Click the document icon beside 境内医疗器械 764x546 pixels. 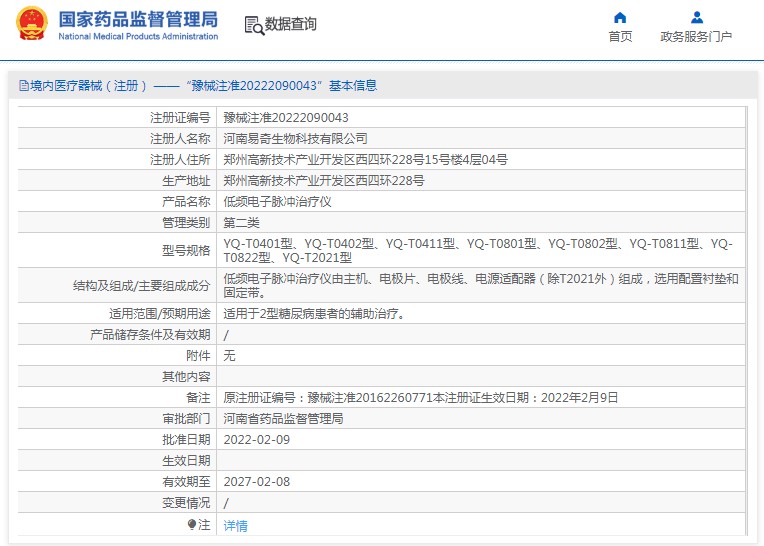pos(24,86)
